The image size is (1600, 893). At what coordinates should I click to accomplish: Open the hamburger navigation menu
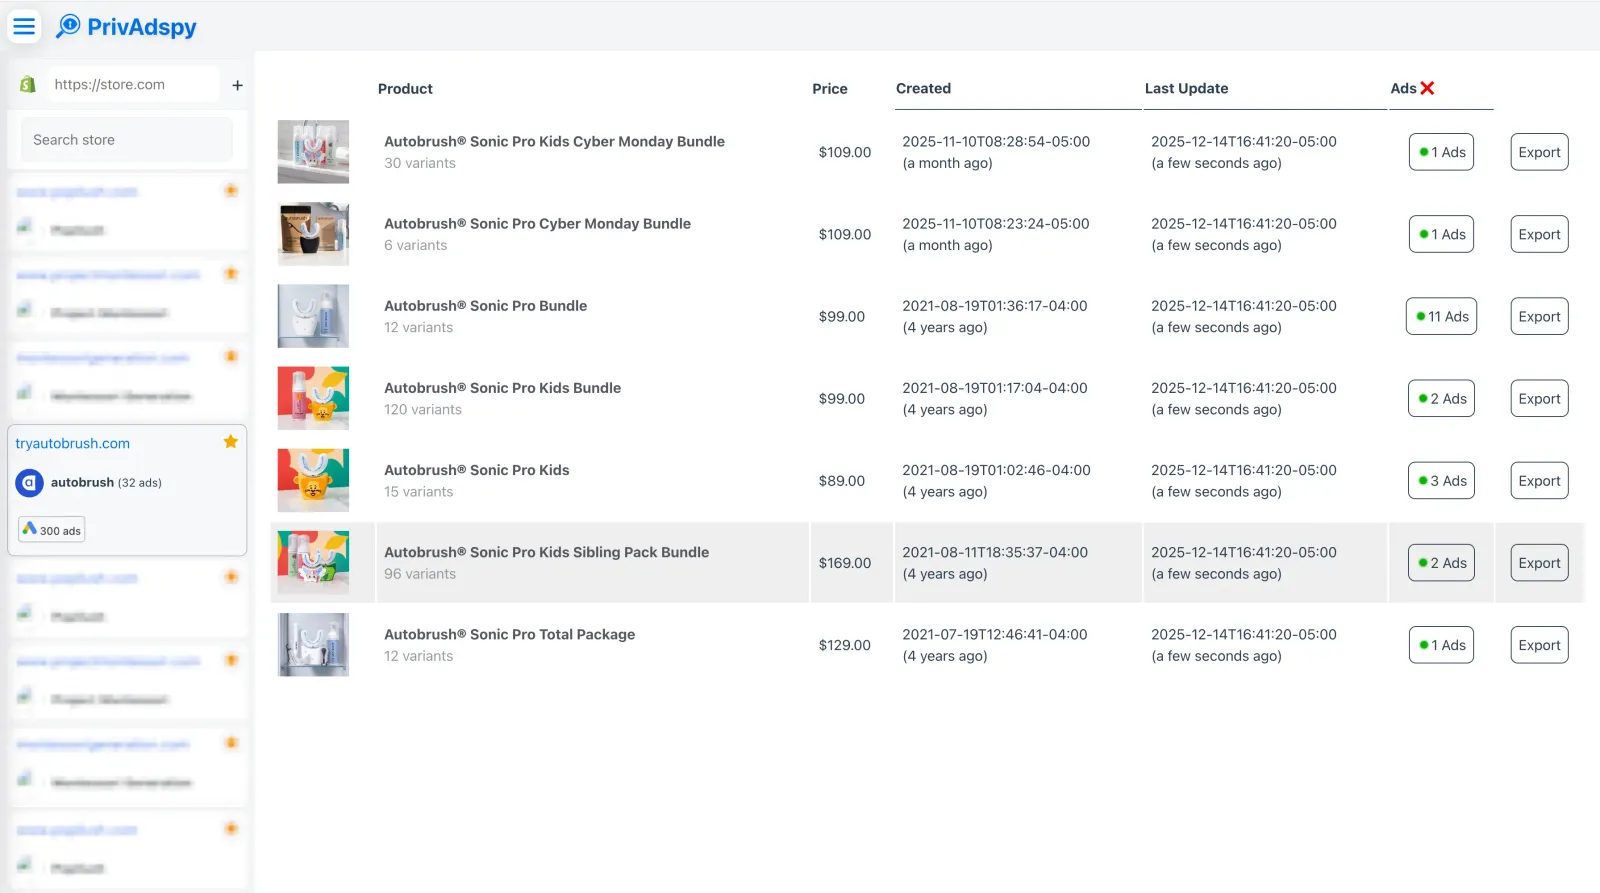click(24, 26)
